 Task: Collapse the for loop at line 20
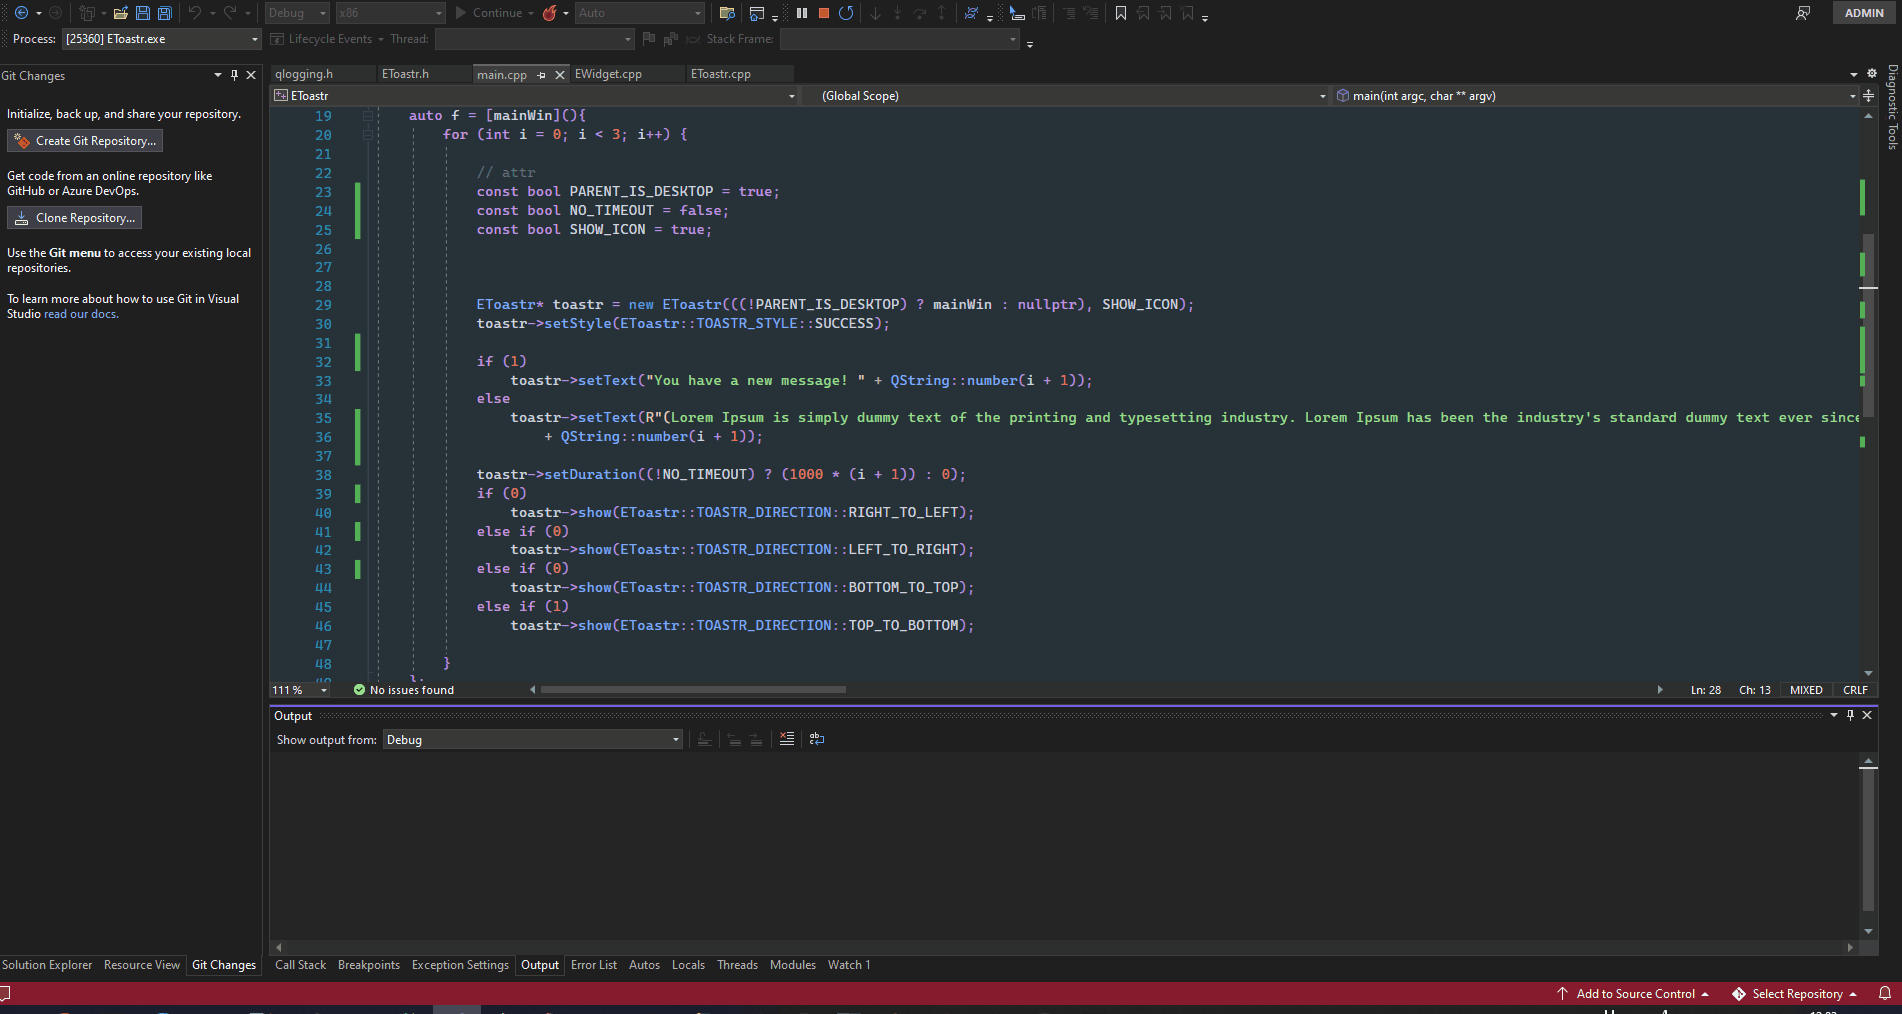[x=368, y=135]
